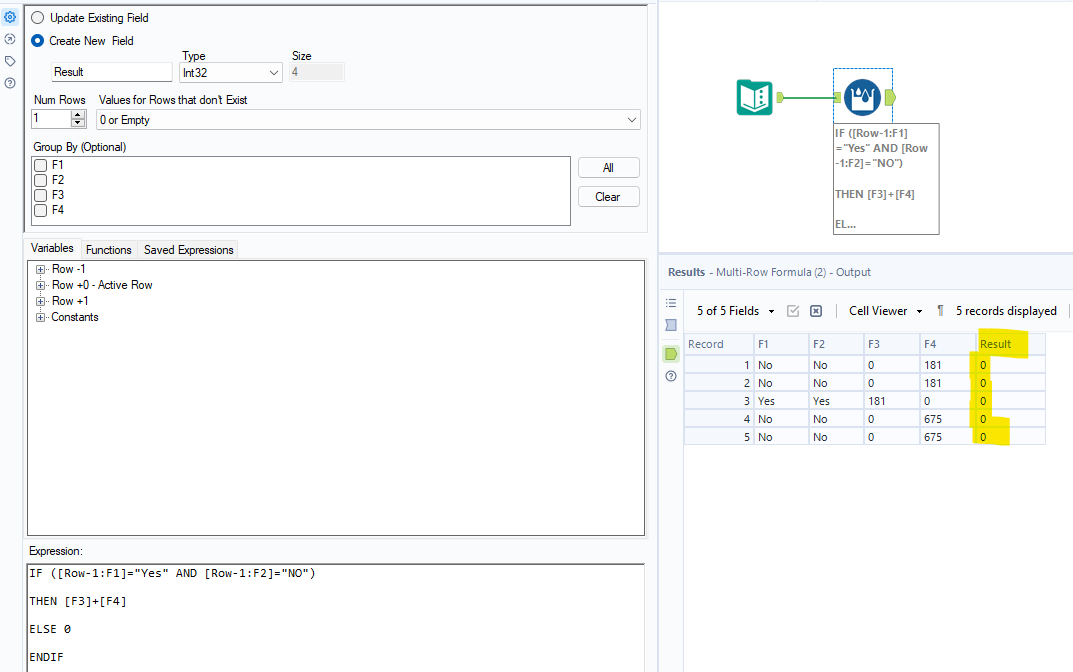Increase Num Rows using the stepper arrow
The width and height of the screenshot is (1073, 672).
(x=78, y=112)
